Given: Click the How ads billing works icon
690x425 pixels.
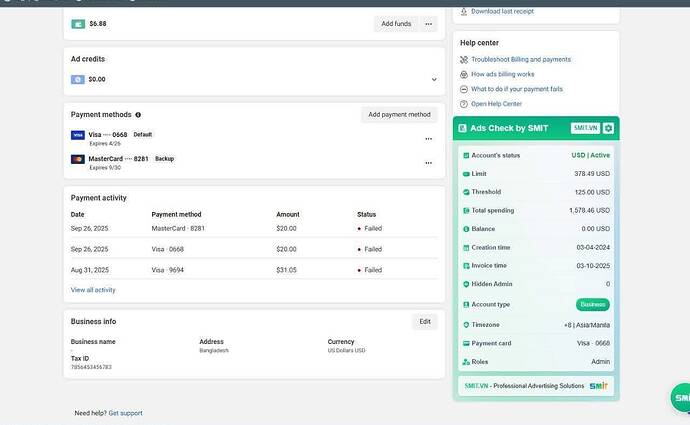Looking at the screenshot, I should point(463,74).
